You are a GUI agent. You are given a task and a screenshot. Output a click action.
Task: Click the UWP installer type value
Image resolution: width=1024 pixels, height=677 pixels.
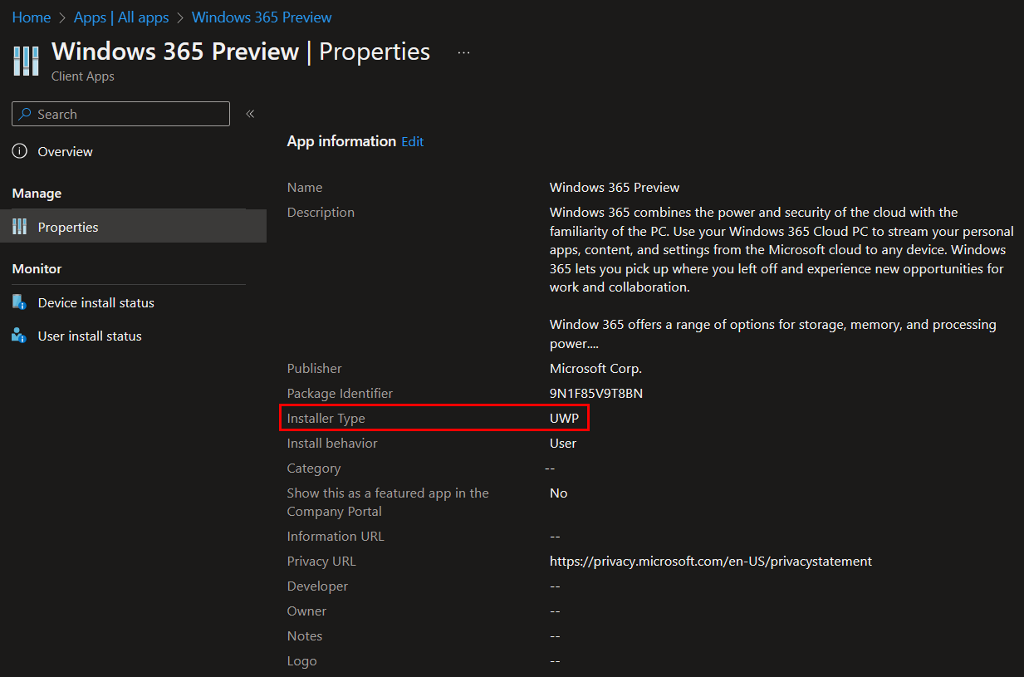[564, 418]
